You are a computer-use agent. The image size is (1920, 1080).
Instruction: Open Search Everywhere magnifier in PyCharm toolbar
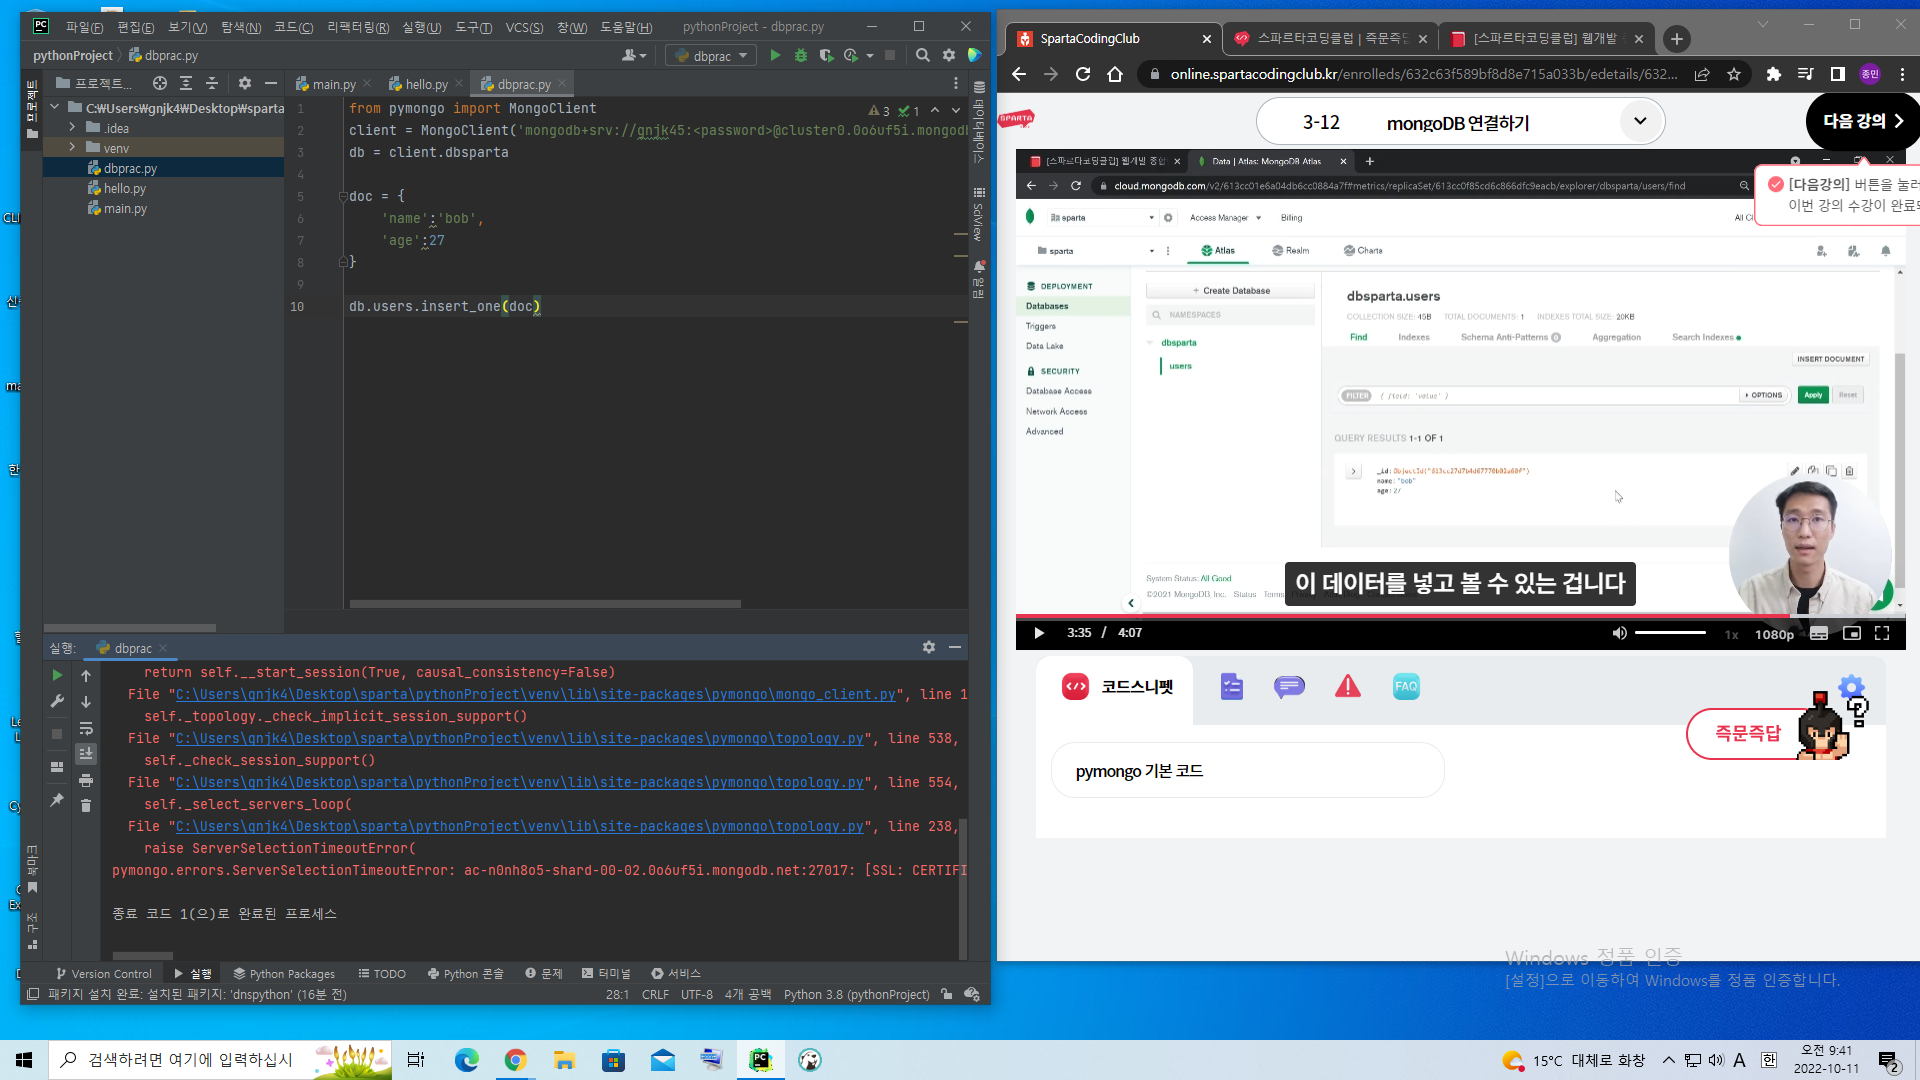923,56
